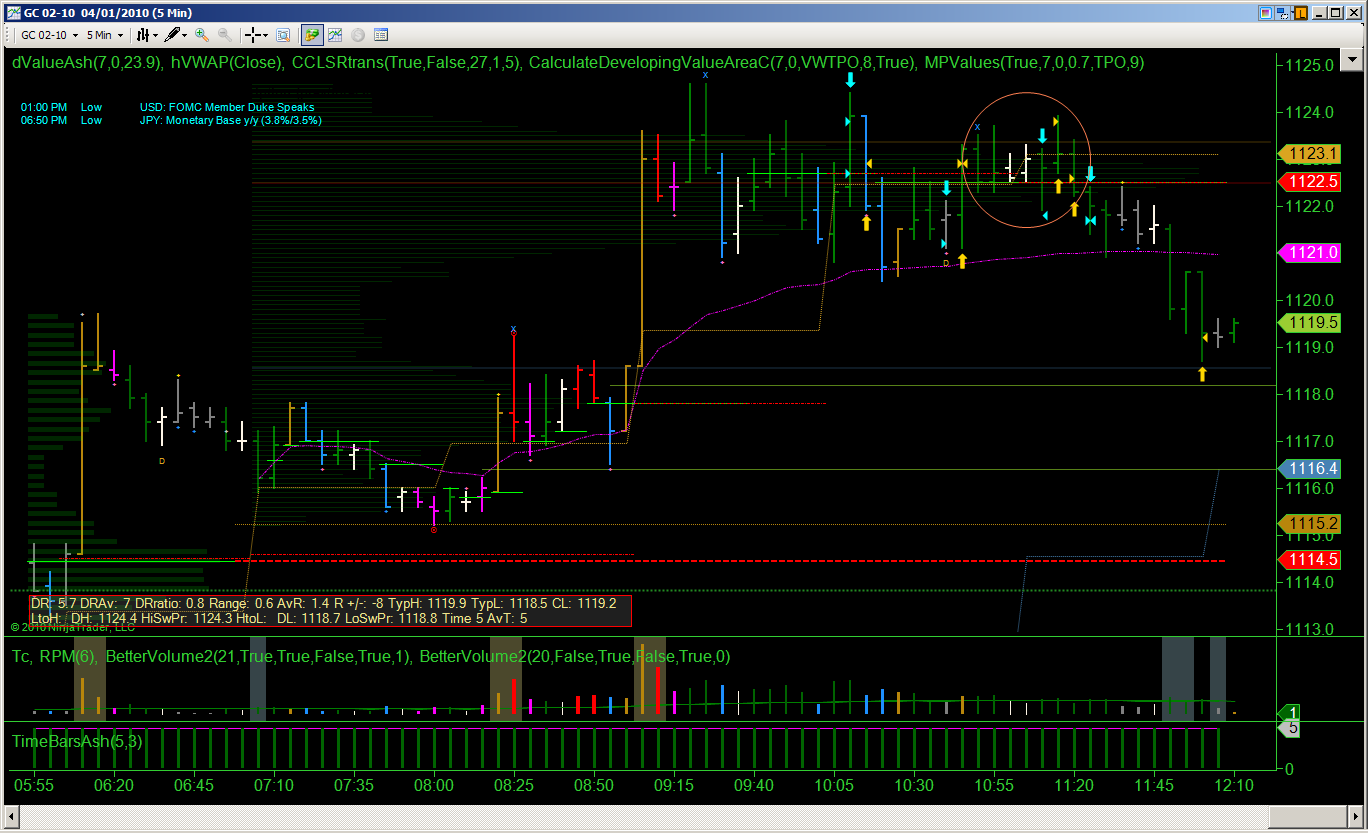1368x833 pixels.
Task: Close the GC 02-10 chart window
Action: click(x=1352, y=13)
